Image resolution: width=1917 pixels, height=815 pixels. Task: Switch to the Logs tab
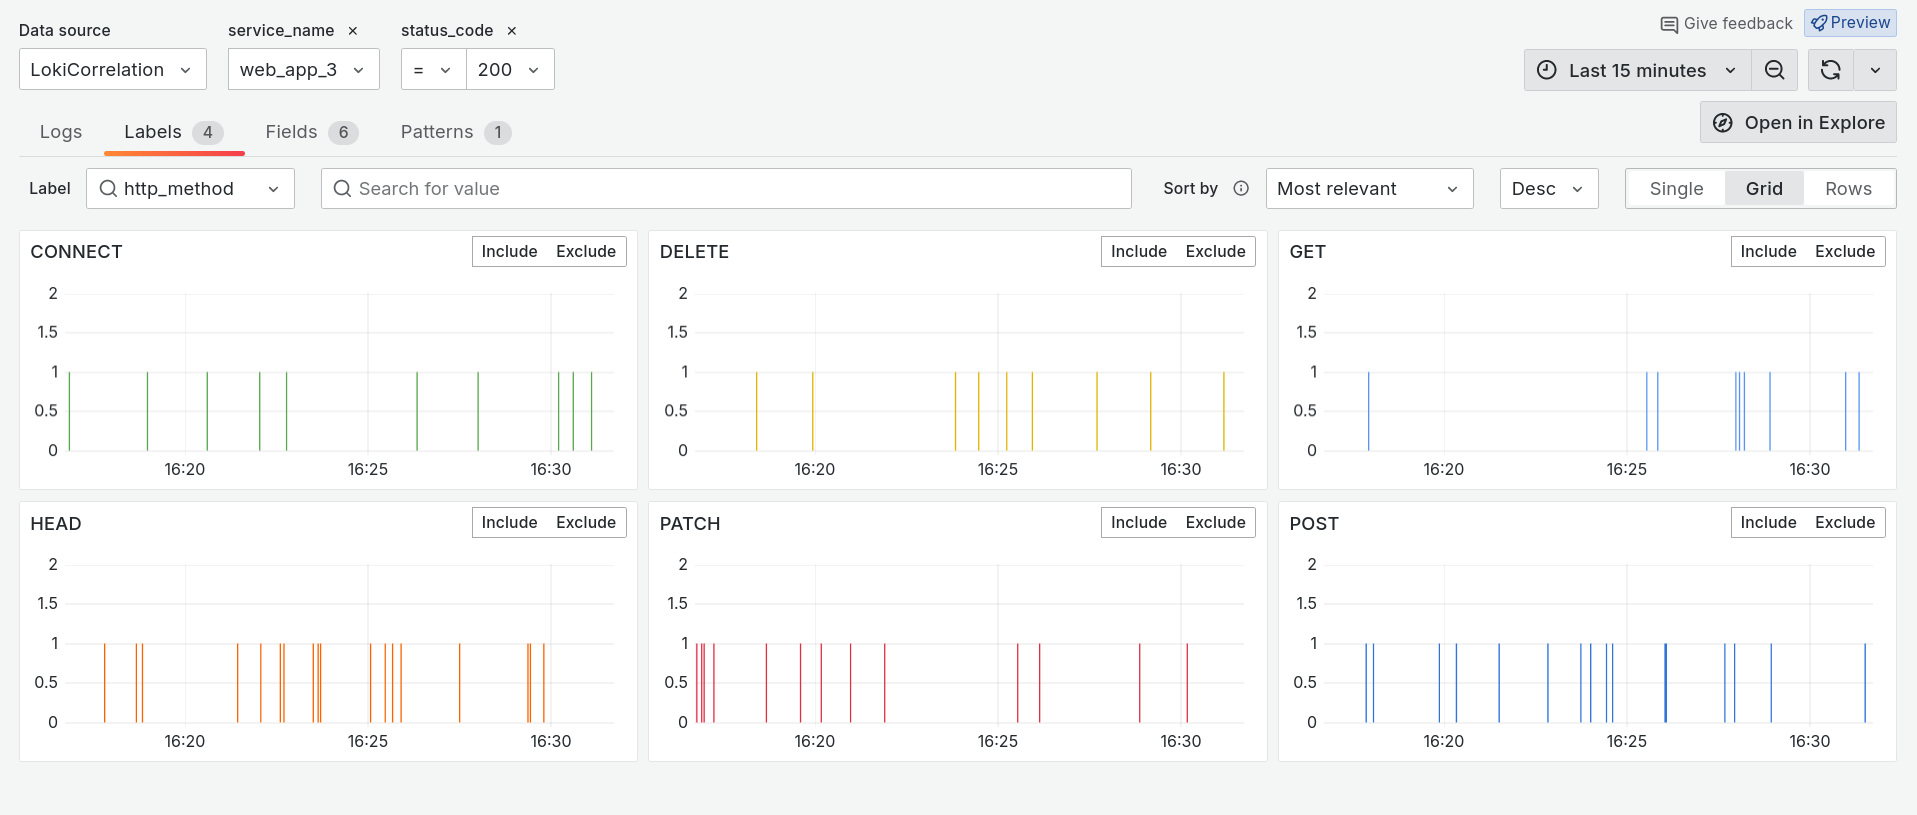click(x=61, y=132)
